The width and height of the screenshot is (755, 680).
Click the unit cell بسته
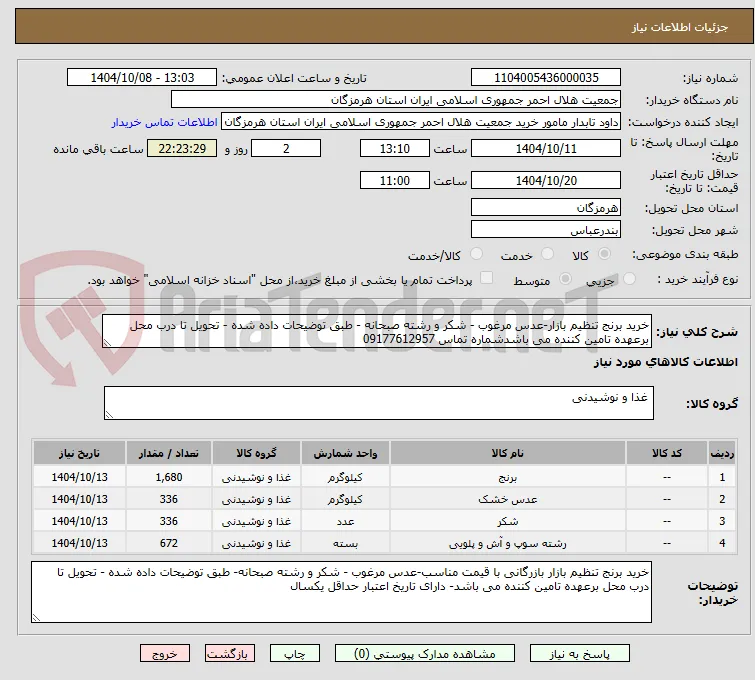345,543
